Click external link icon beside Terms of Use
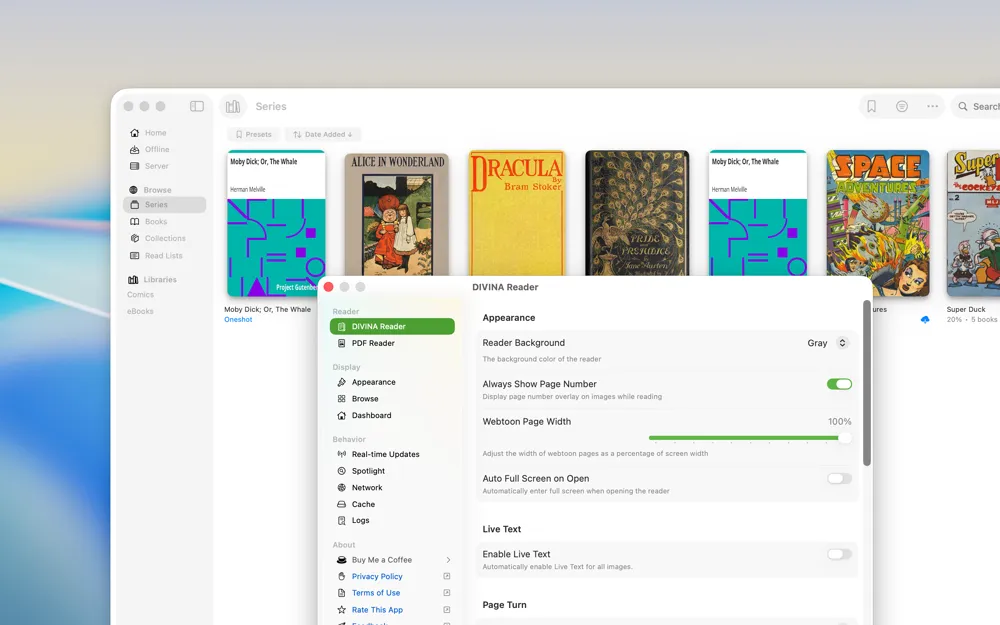The image size is (1000, 625). pyautogui.click(x=446, y=593)
